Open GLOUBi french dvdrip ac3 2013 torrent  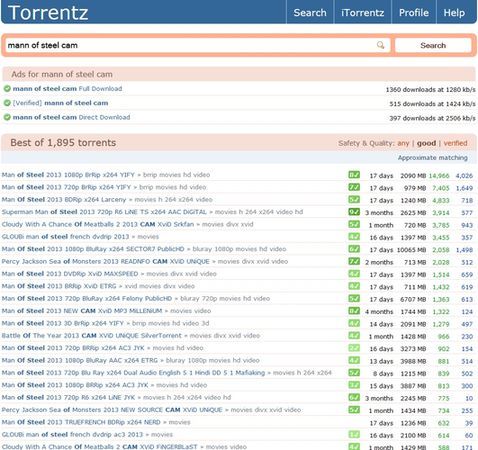click(72, 434)
